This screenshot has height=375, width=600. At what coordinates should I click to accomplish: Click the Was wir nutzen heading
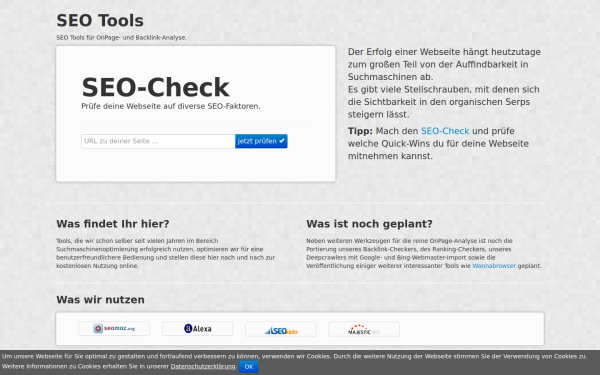(x=100, y=300)
